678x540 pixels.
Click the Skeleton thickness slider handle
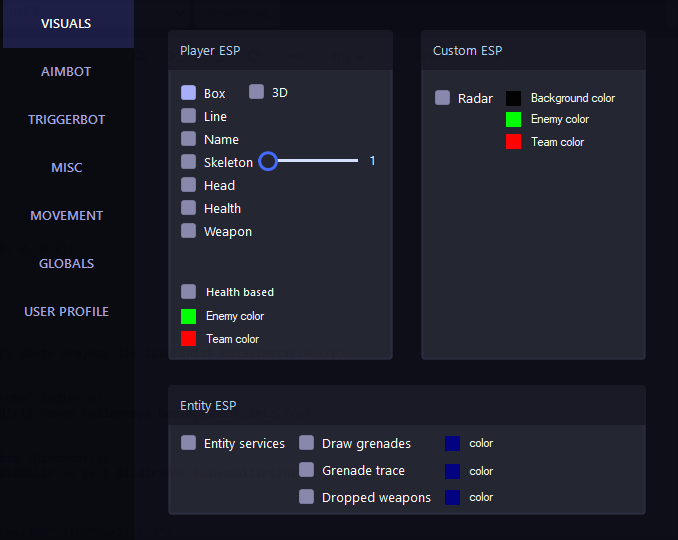click(x=267, y=160)
